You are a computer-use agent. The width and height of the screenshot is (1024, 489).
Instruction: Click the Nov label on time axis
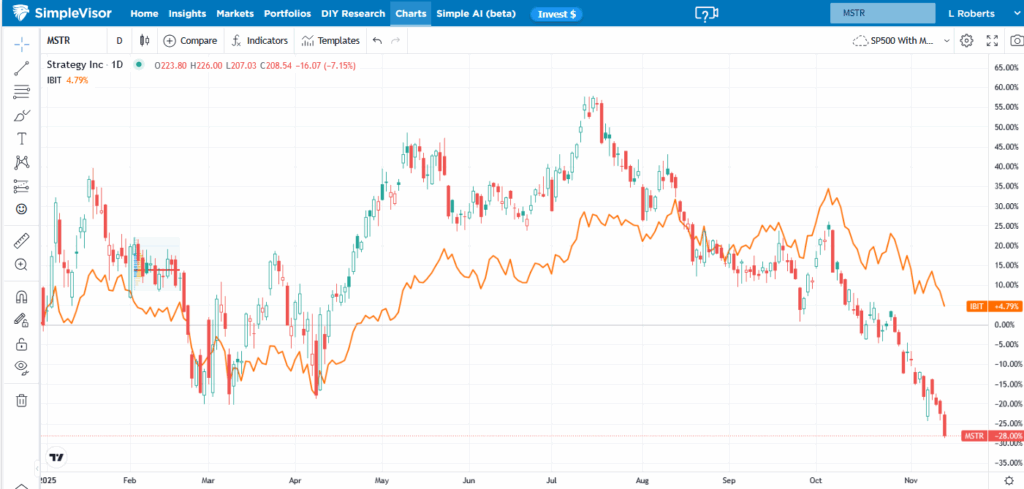coord(910,479)
